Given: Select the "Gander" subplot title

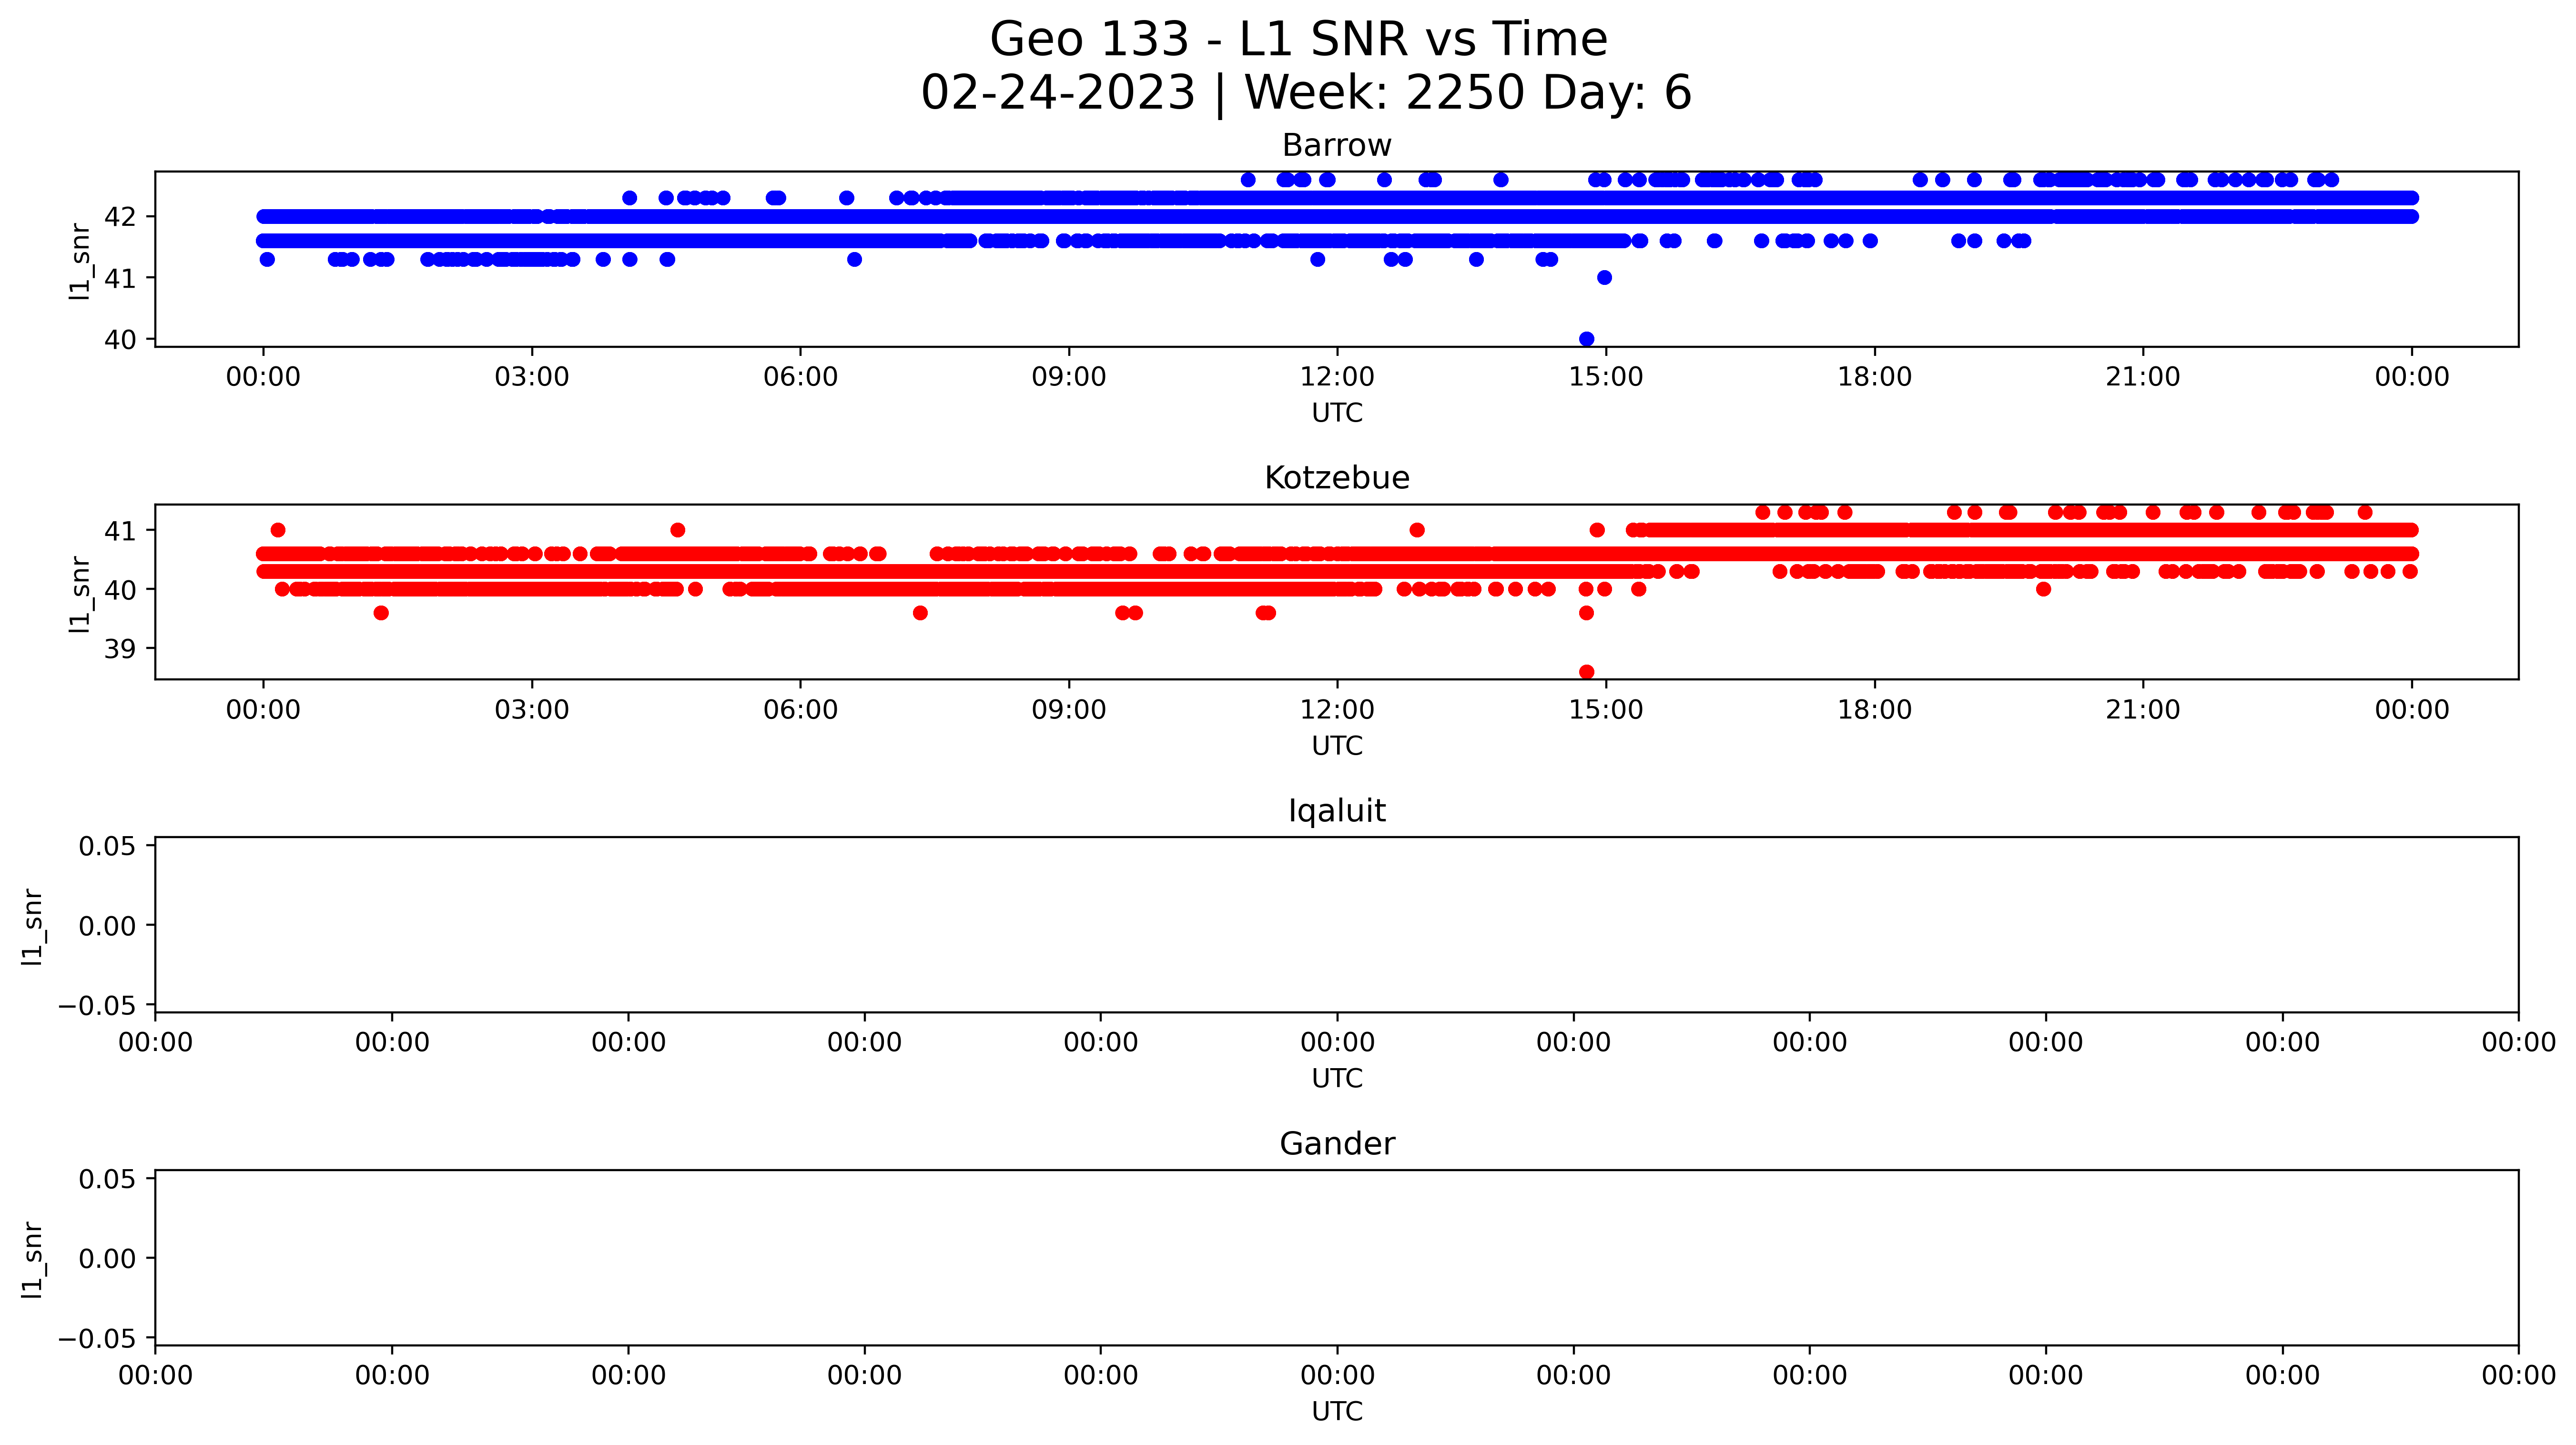Looking at the screenshot, I should tap(1337, 1144).
